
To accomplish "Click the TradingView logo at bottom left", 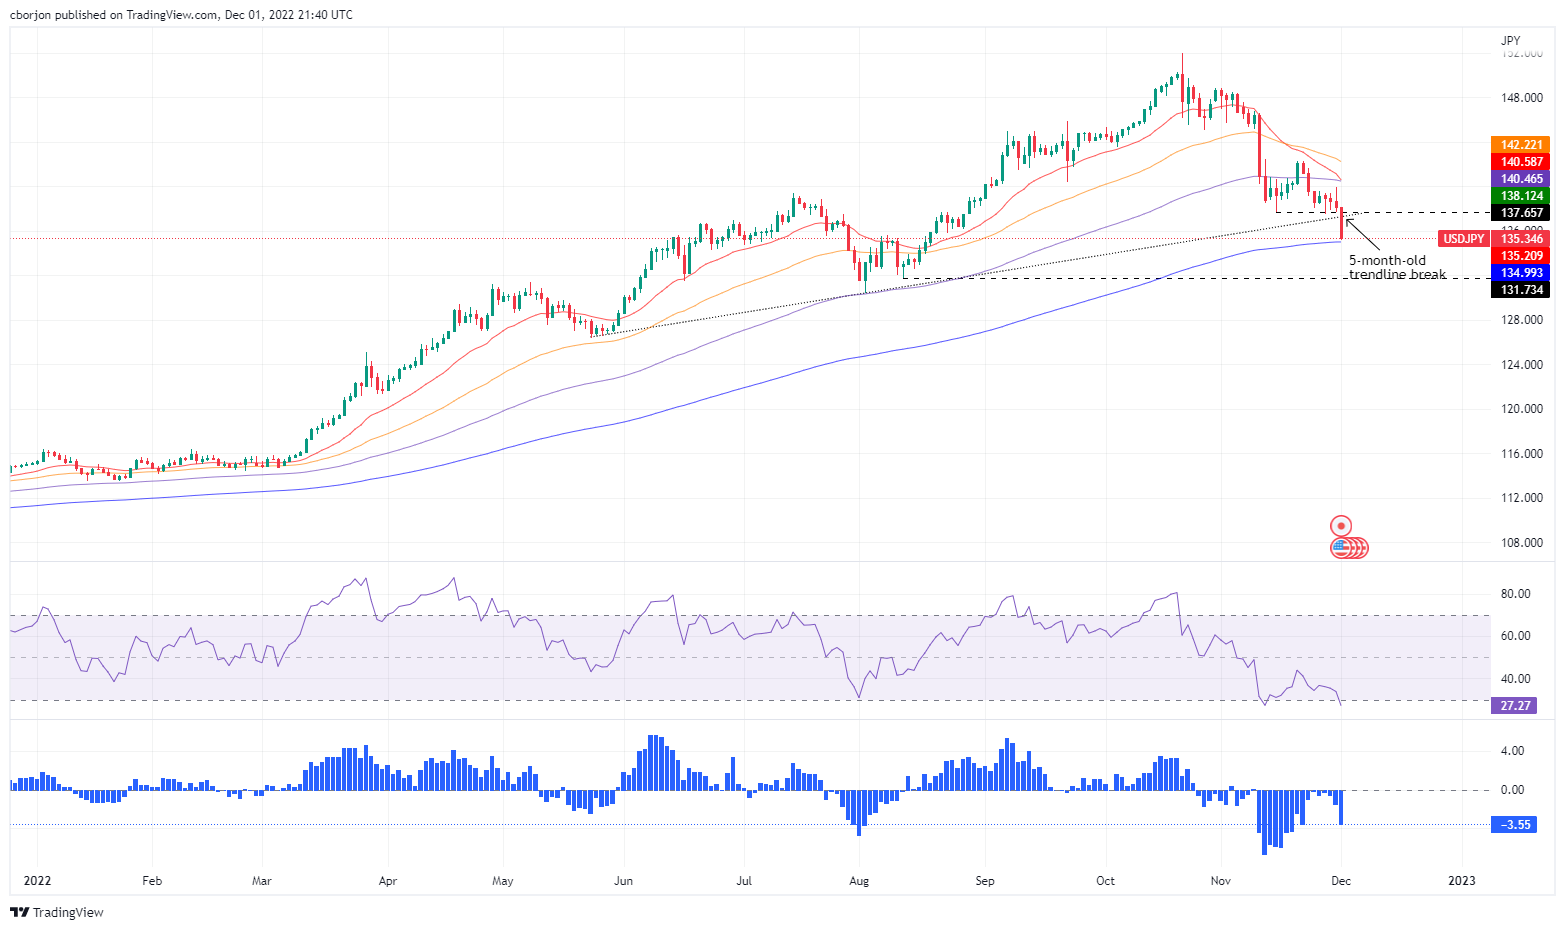I will [x=56, y=912].
